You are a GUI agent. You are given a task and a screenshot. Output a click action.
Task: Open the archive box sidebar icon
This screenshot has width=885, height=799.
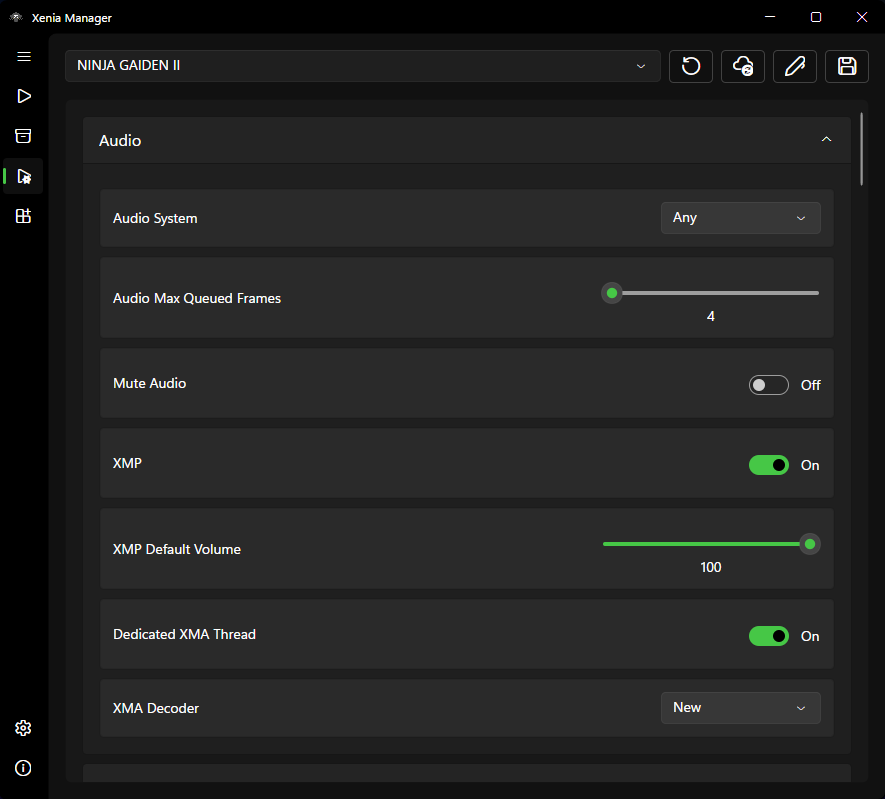pos(23,136)
